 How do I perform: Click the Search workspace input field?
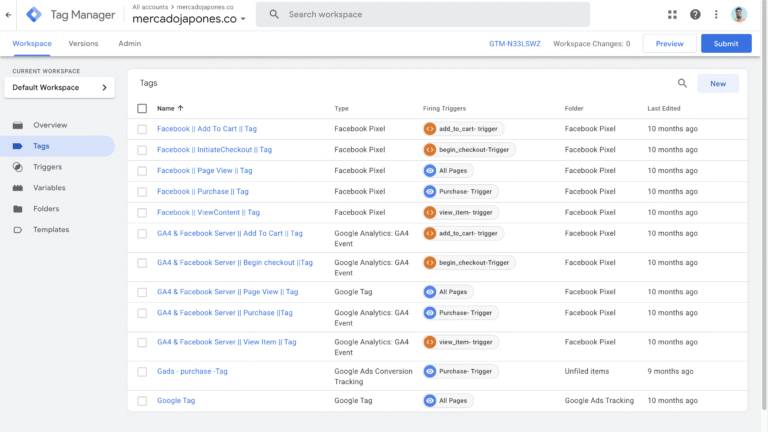point(430,15)
